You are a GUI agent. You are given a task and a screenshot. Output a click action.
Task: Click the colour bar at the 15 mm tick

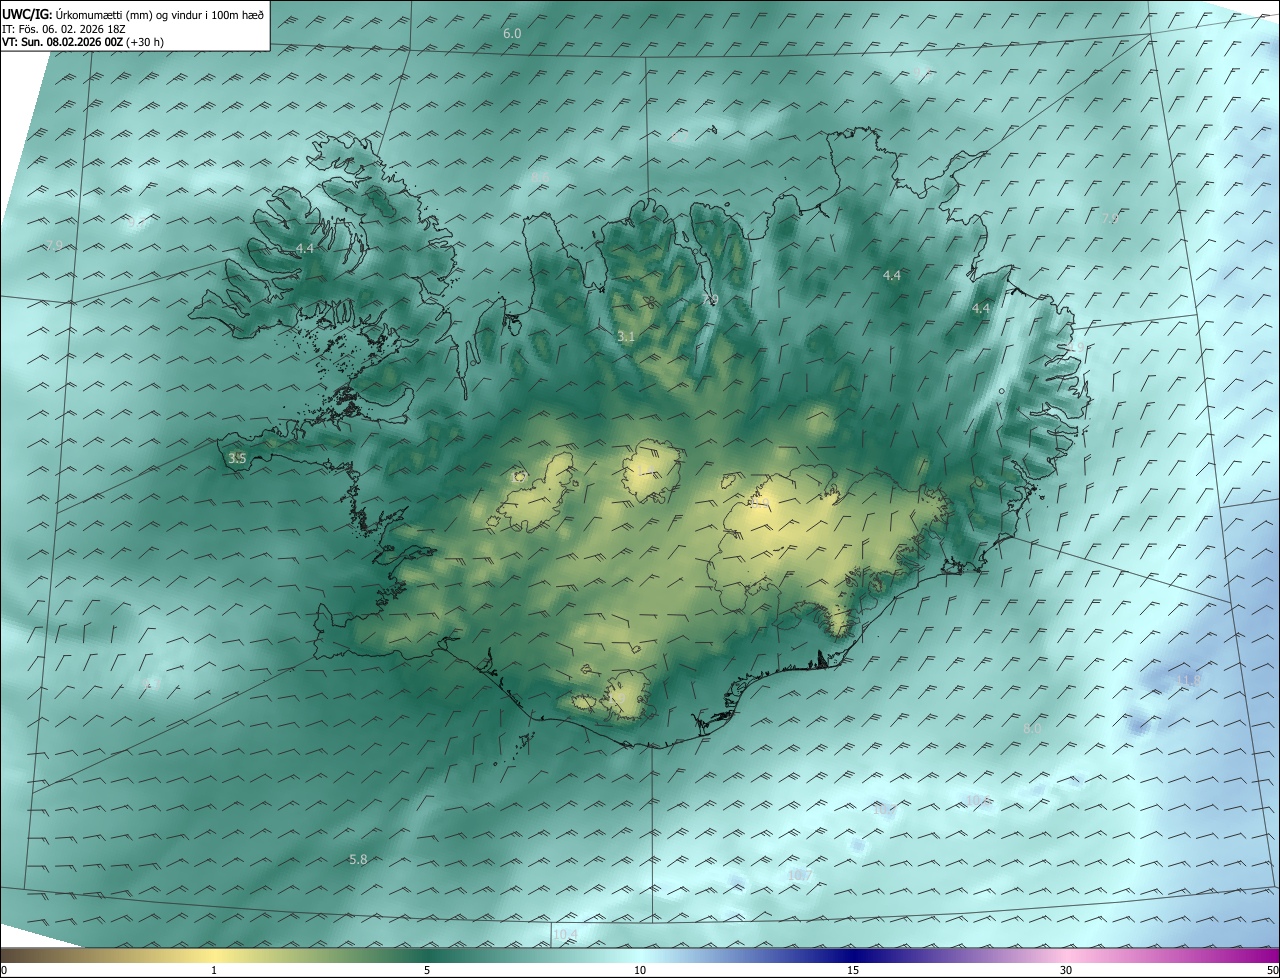[853, 955]
